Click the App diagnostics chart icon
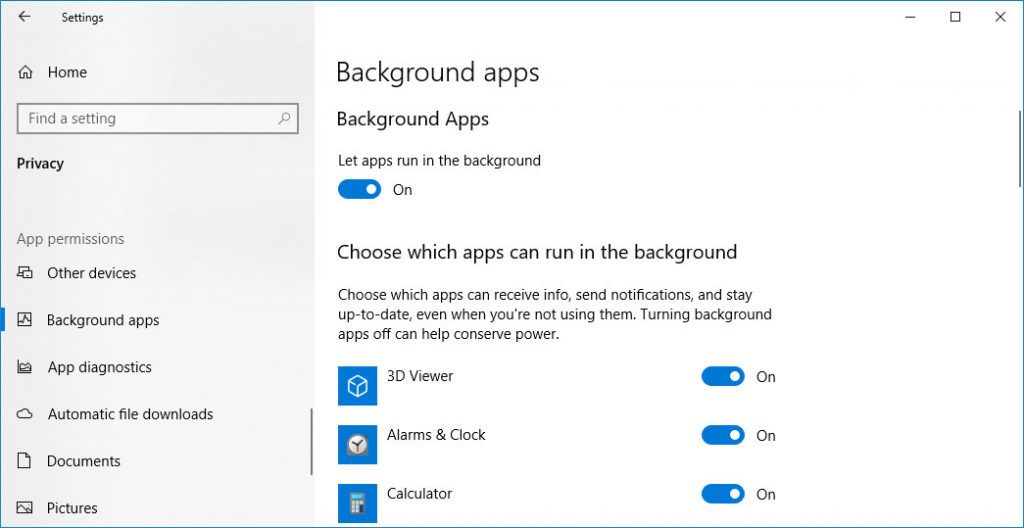The image size is (1024, 528). click(x=25, y=367)
